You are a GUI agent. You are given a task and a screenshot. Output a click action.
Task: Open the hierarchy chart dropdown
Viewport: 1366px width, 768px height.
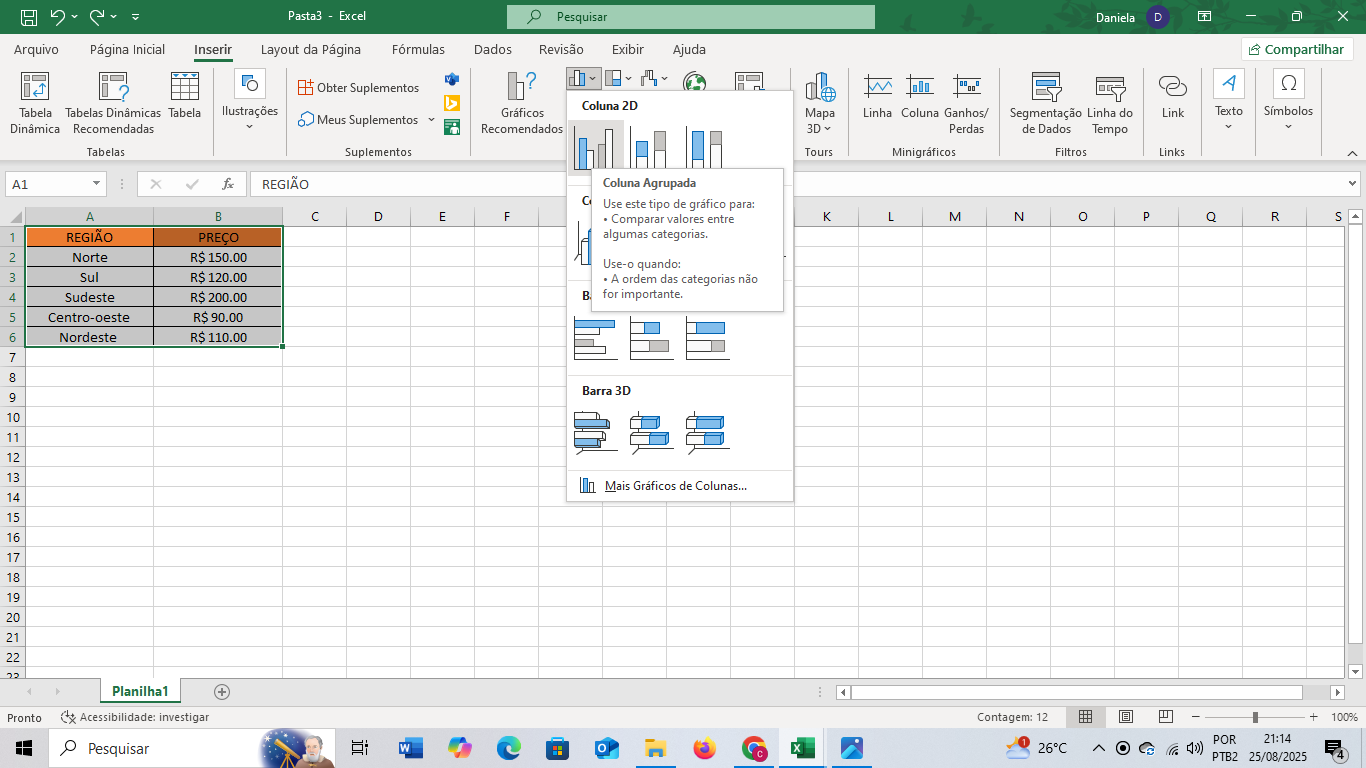point(620,78)
